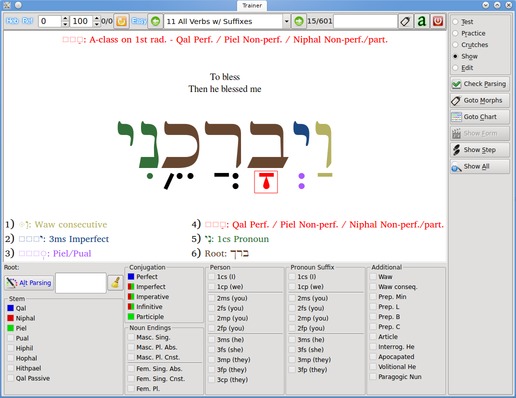Open the '11 All Verbs w/ Suffixes' dropdown

tap(286, 21)
